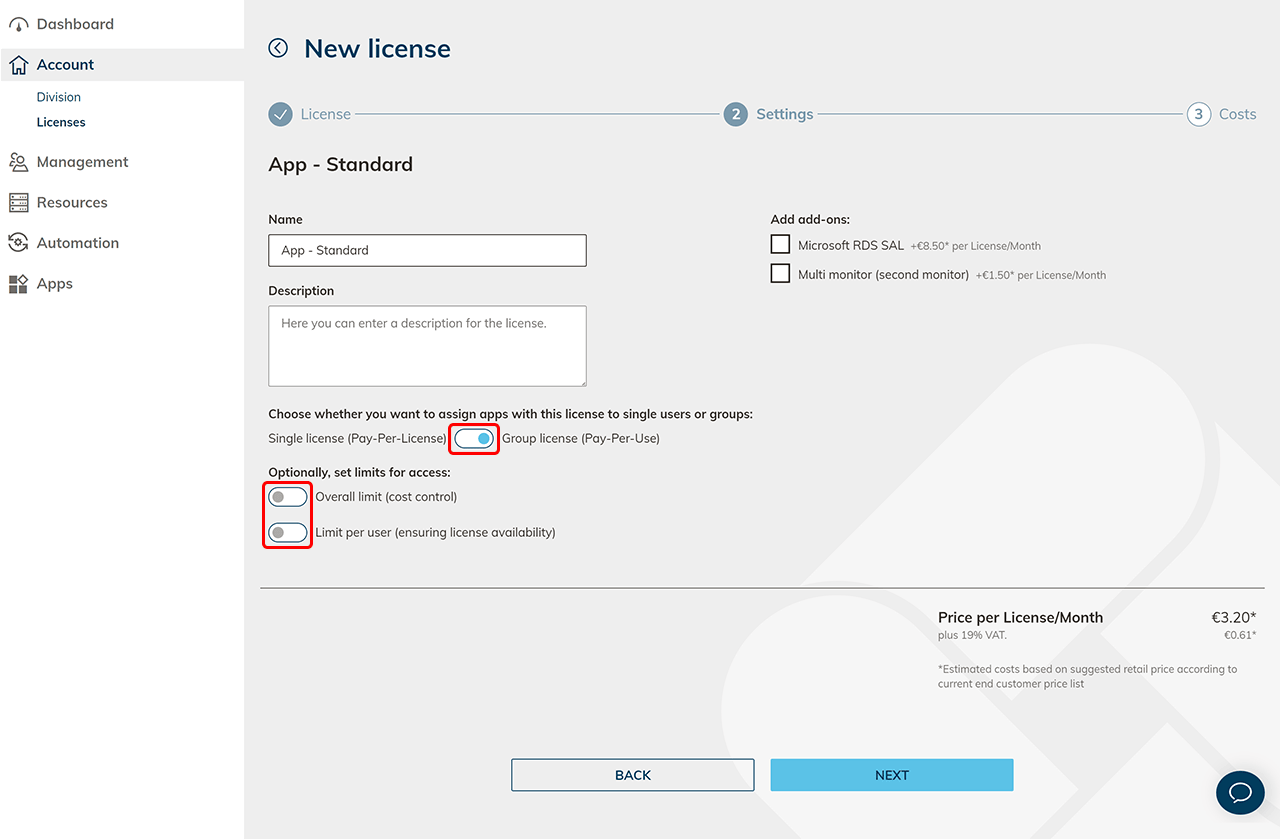
Task: Open the Division submenu item
Action: pyautogui.click(x=59, y=97)
